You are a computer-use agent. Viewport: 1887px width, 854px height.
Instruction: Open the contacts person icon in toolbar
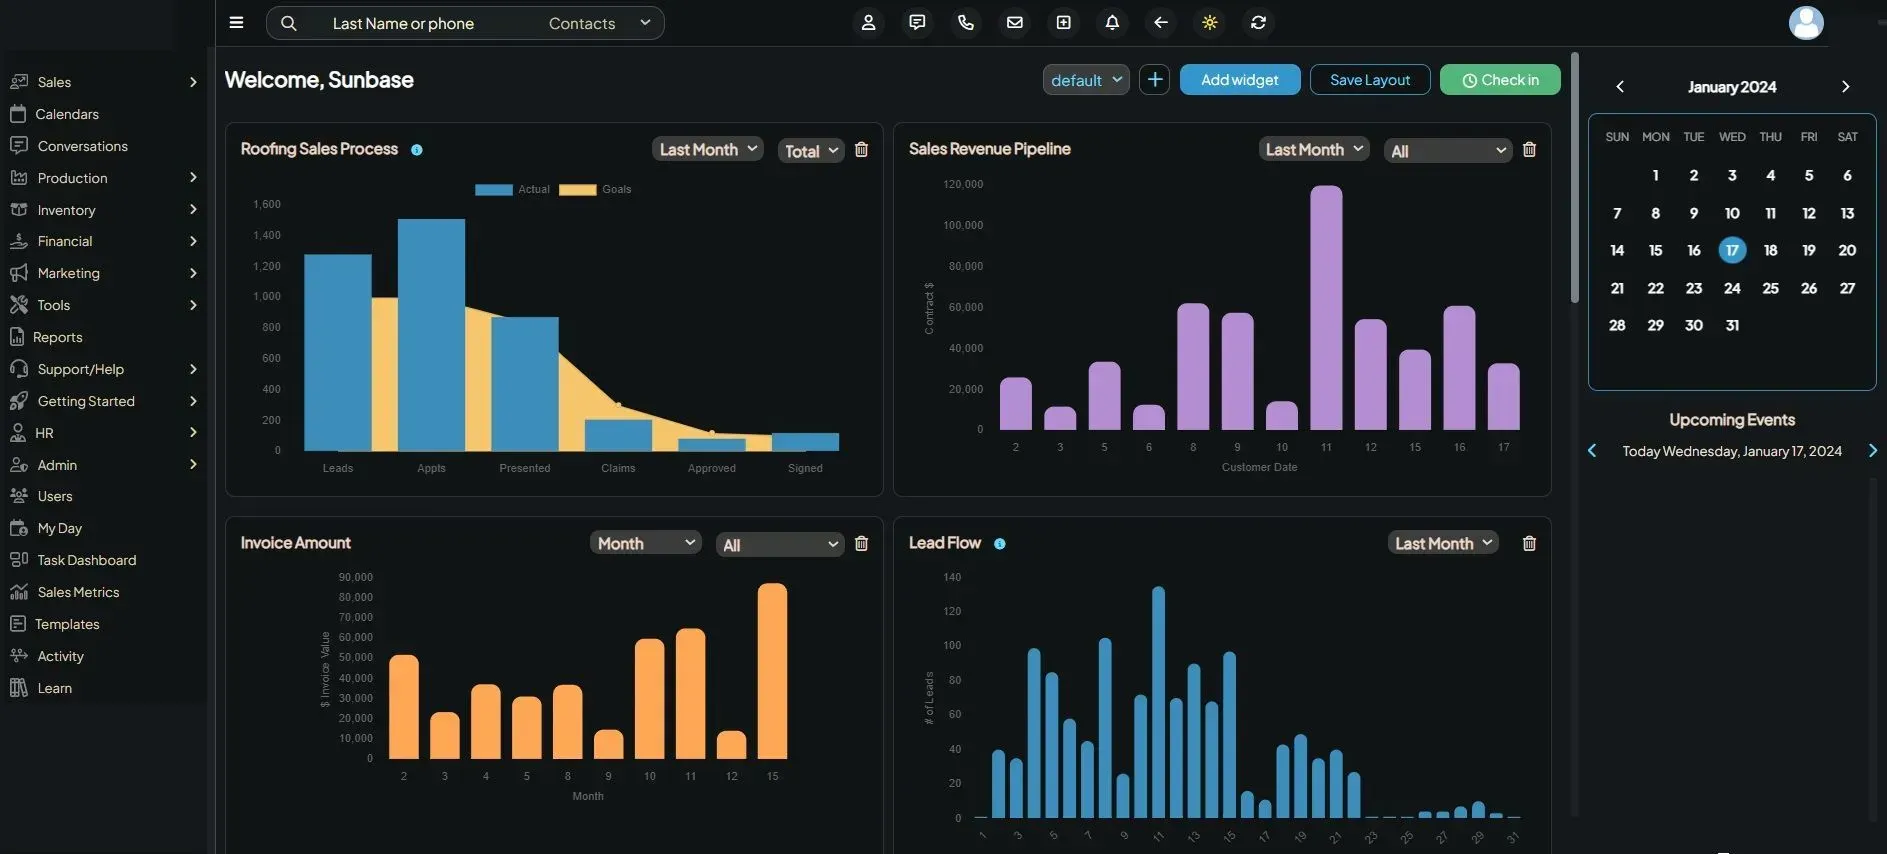point(868,22)
